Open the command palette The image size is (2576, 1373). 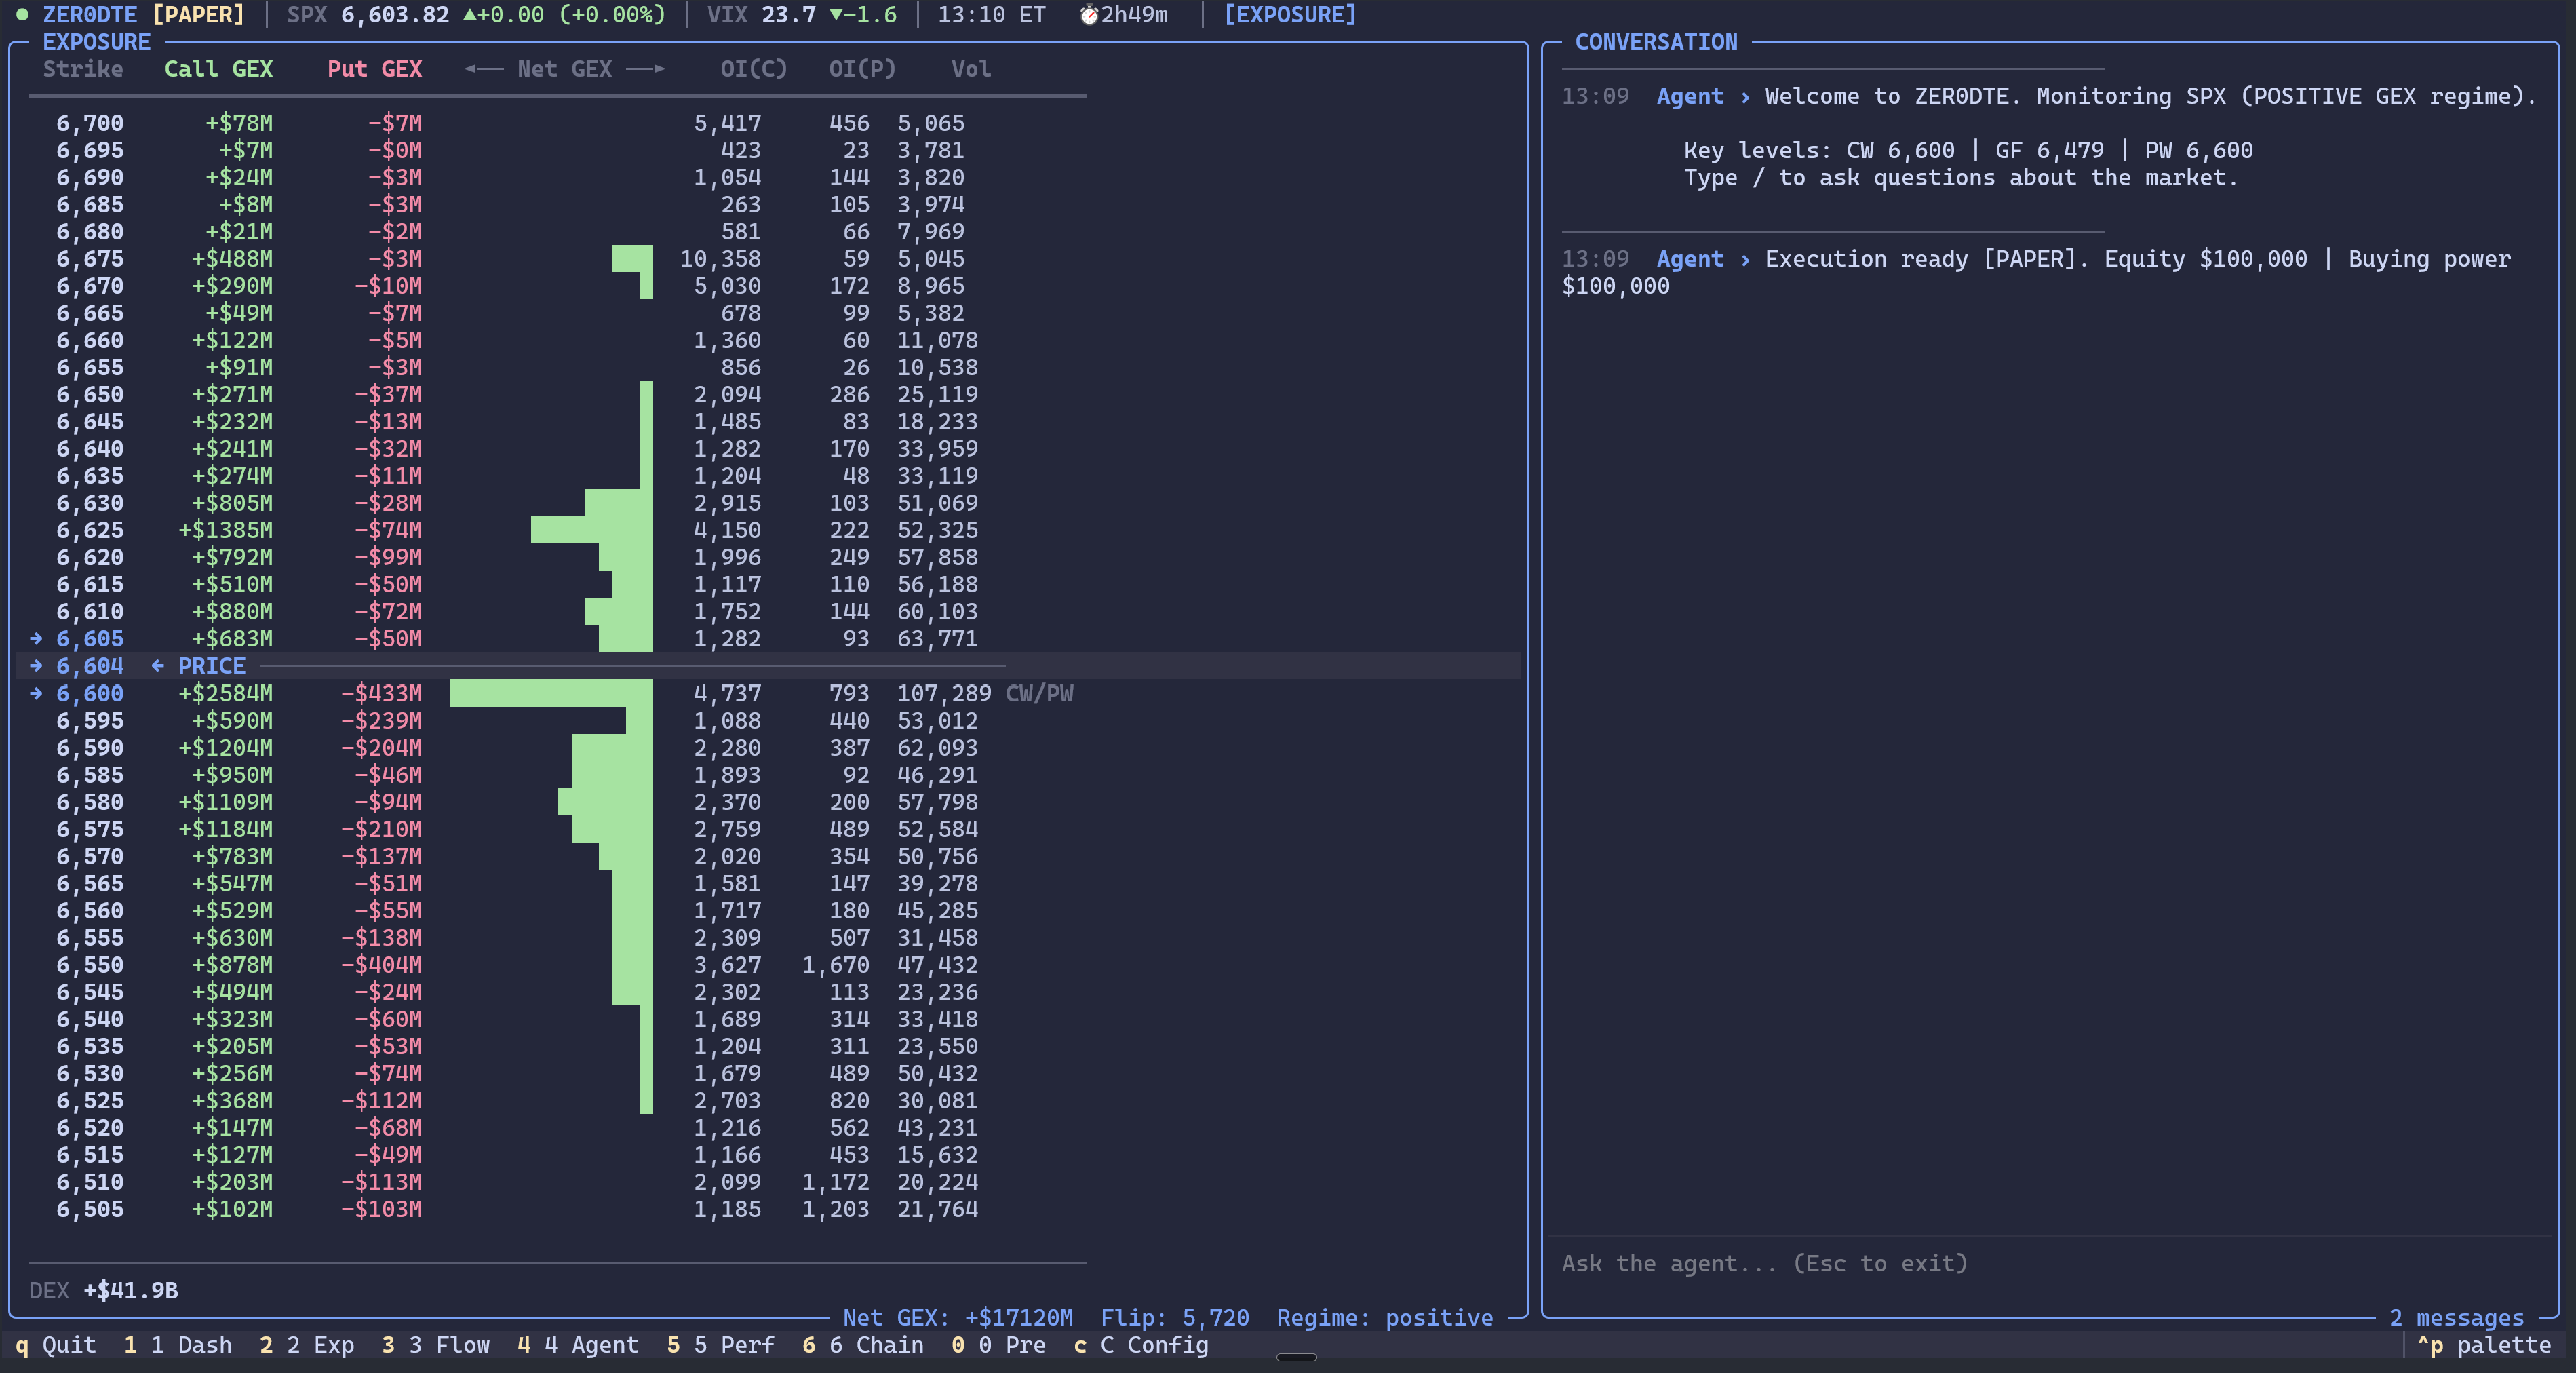(x=2484, y=1345)
